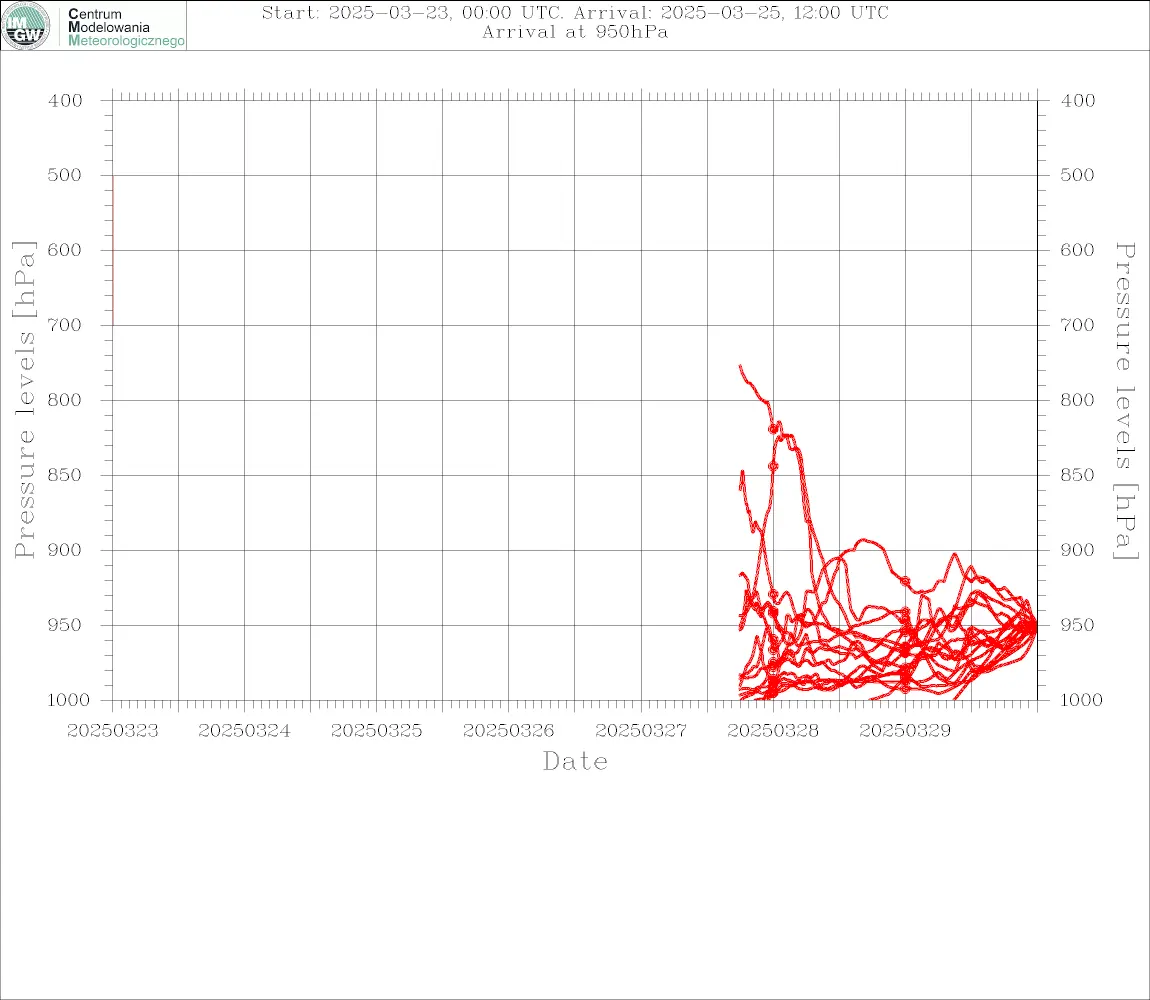Click the trajectory convergence point at 950 hPa arrival
Image resolution: width=1150 pixels, height=1000 pixels.
pyautogui.click(x=1035, y=626)
